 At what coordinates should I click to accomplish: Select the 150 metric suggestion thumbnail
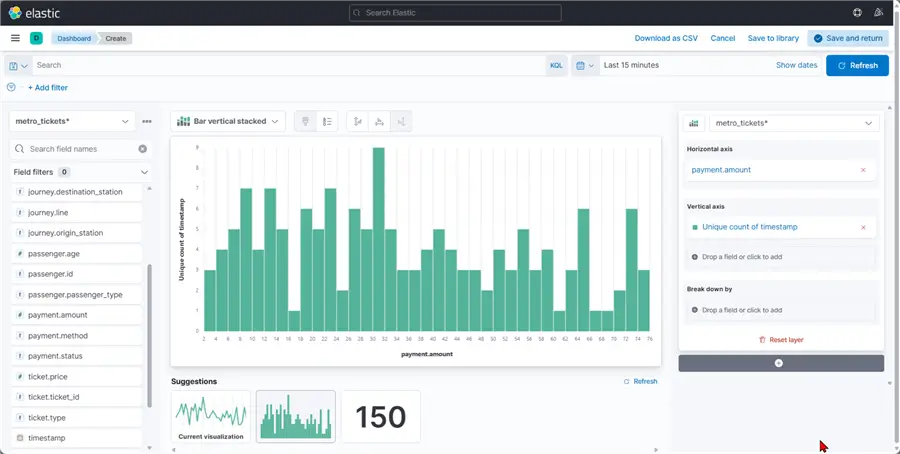(x=381, y=417)
